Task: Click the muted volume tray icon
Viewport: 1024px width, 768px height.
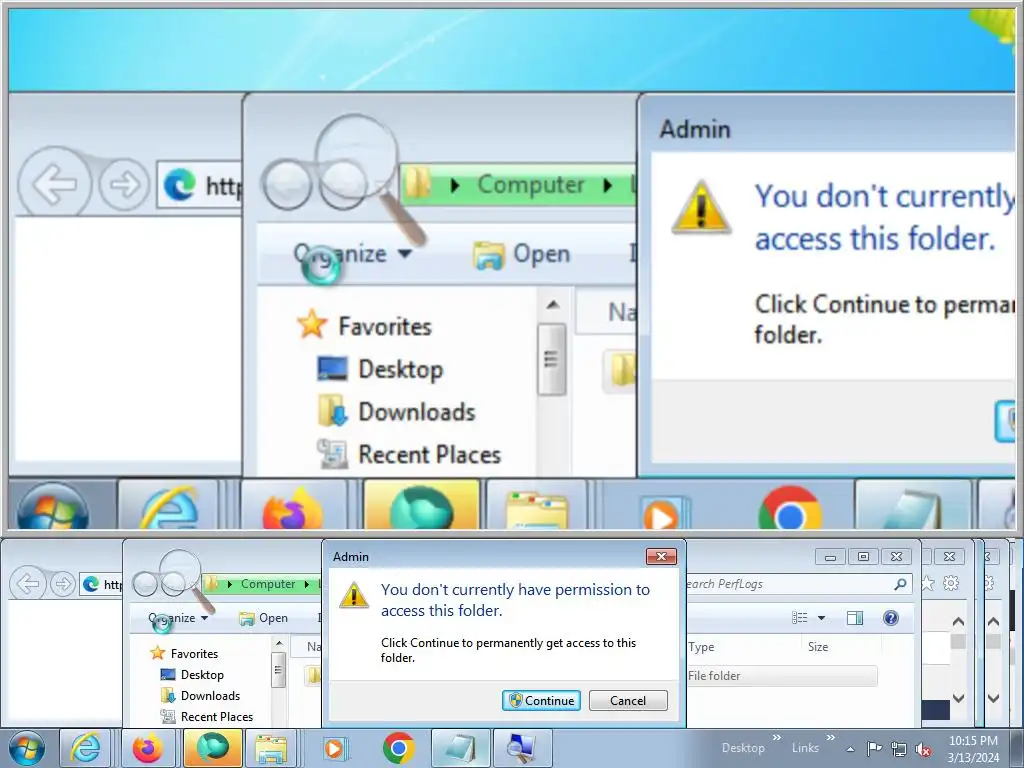Action: [923, 749]
